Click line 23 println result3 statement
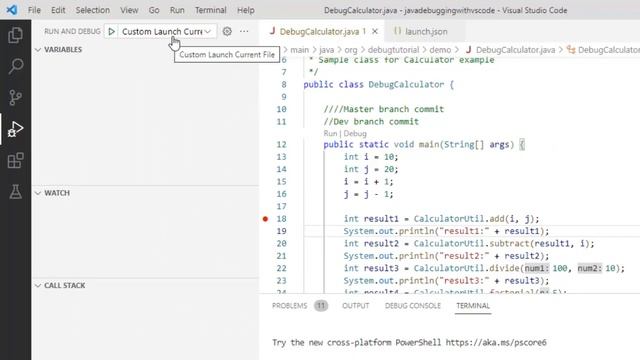 446,281
